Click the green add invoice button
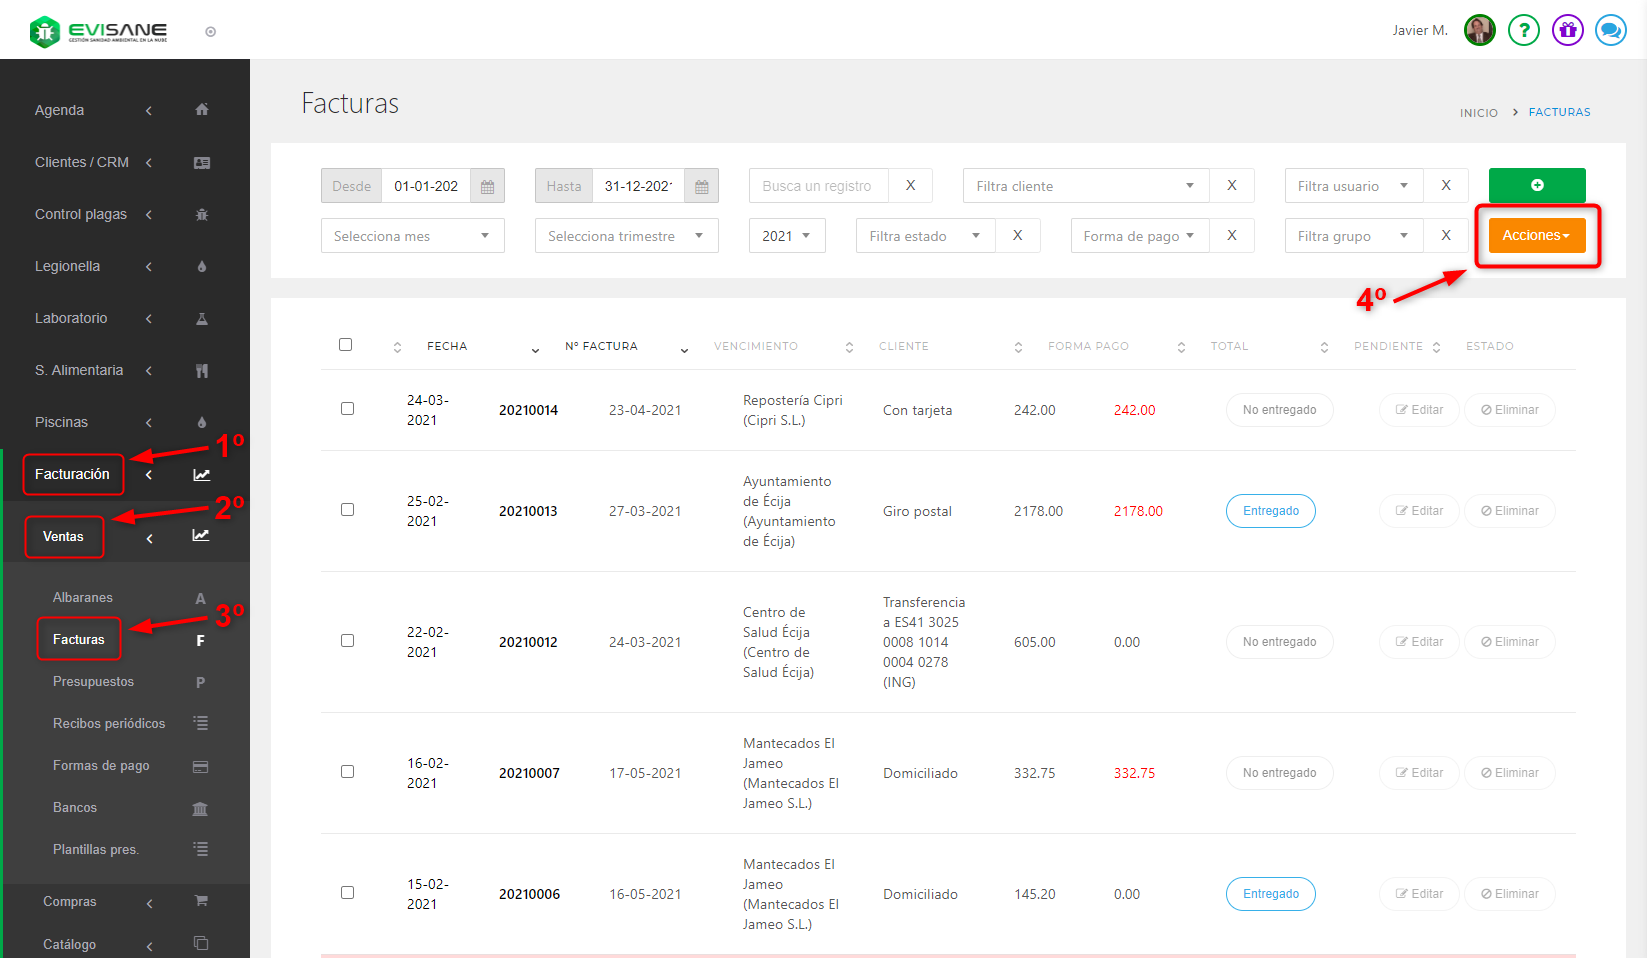The height and width of the screenshot is (958, 1647). click(1536, 185)
